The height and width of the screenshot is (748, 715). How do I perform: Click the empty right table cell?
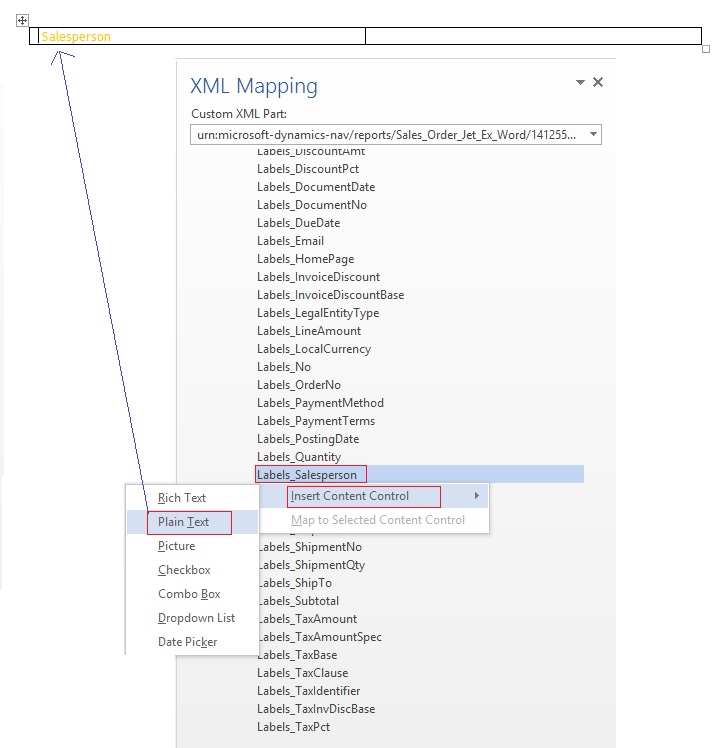pos(532,37)
